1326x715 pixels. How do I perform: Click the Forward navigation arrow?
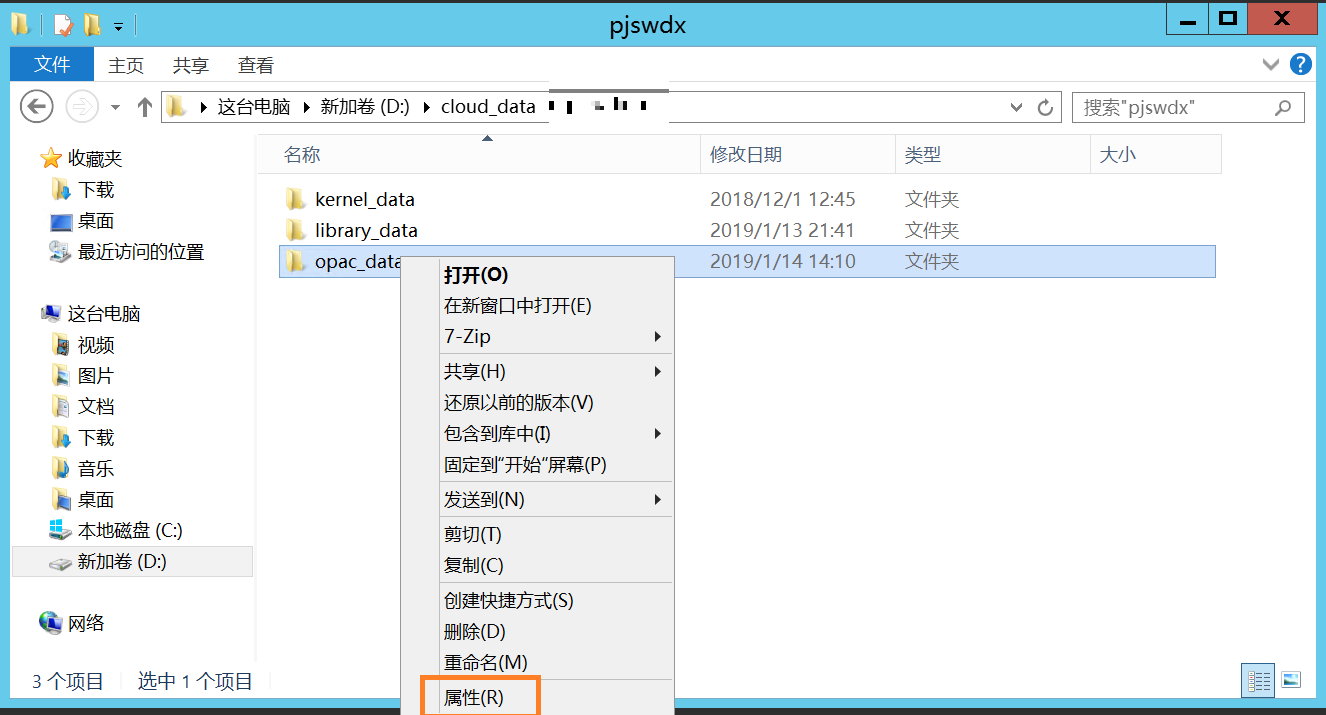click(81, 106)
